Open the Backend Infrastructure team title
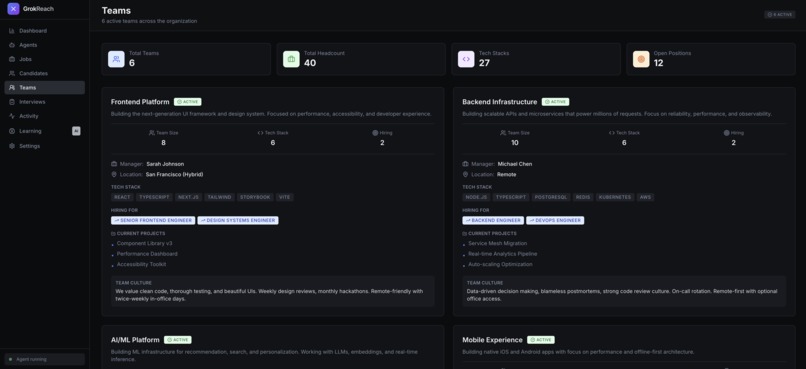Screen dimensions: 806x369 pyautogui.click(x=500, y=102)
